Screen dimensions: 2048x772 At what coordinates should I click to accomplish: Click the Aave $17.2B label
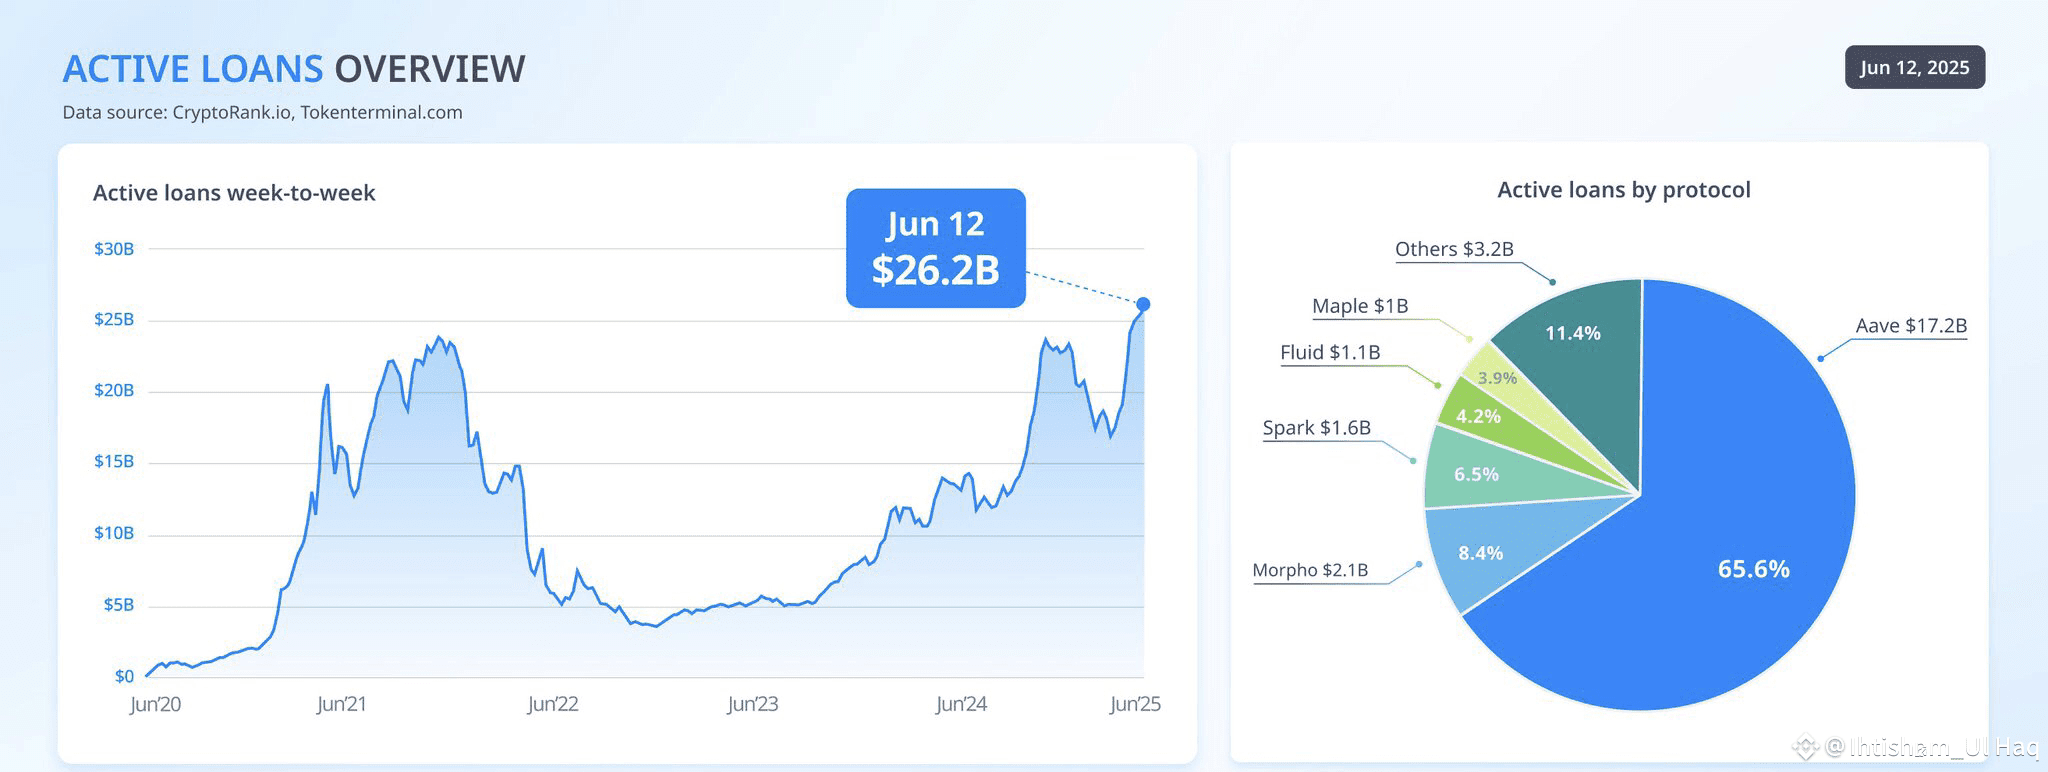pyautogui.click(x=1911, y=325)
